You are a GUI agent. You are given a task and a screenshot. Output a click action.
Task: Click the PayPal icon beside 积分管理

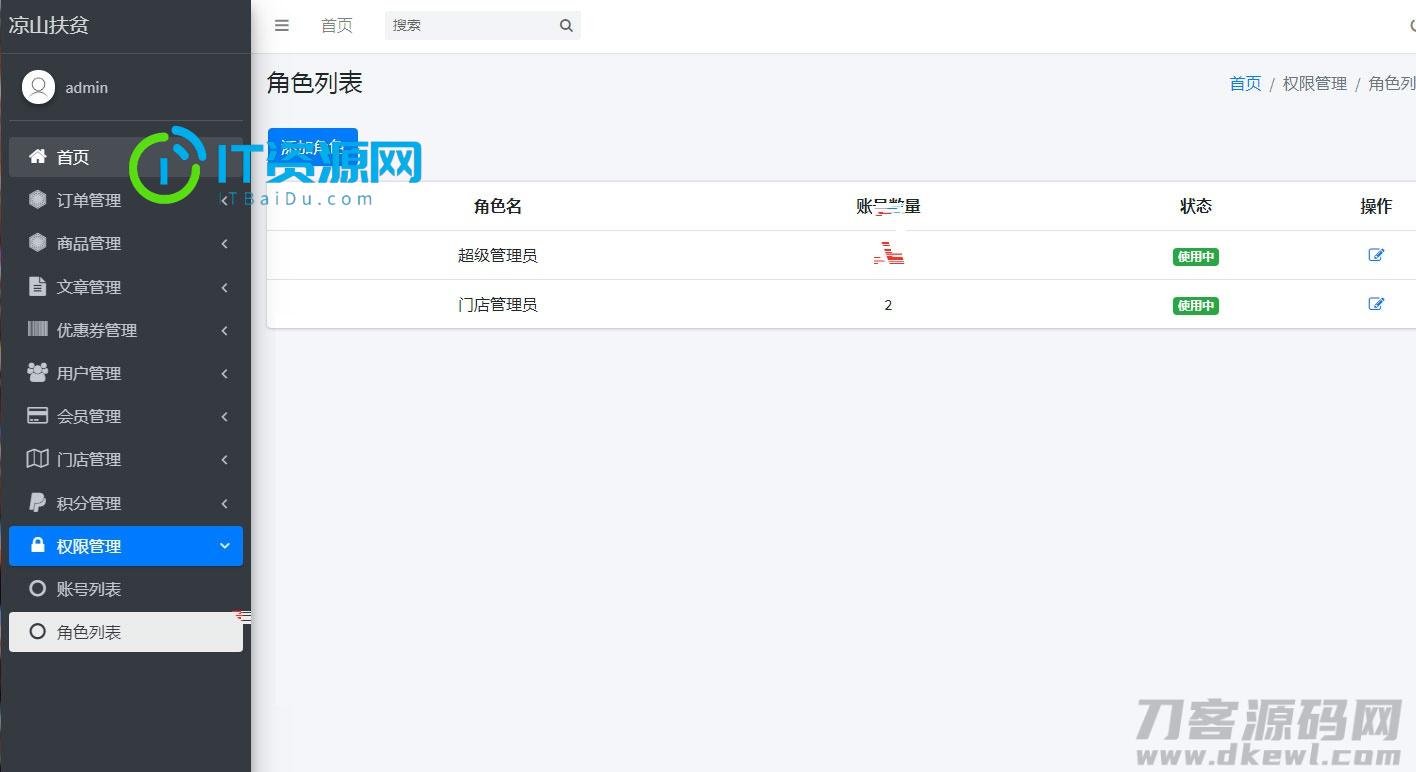[38, 502]
